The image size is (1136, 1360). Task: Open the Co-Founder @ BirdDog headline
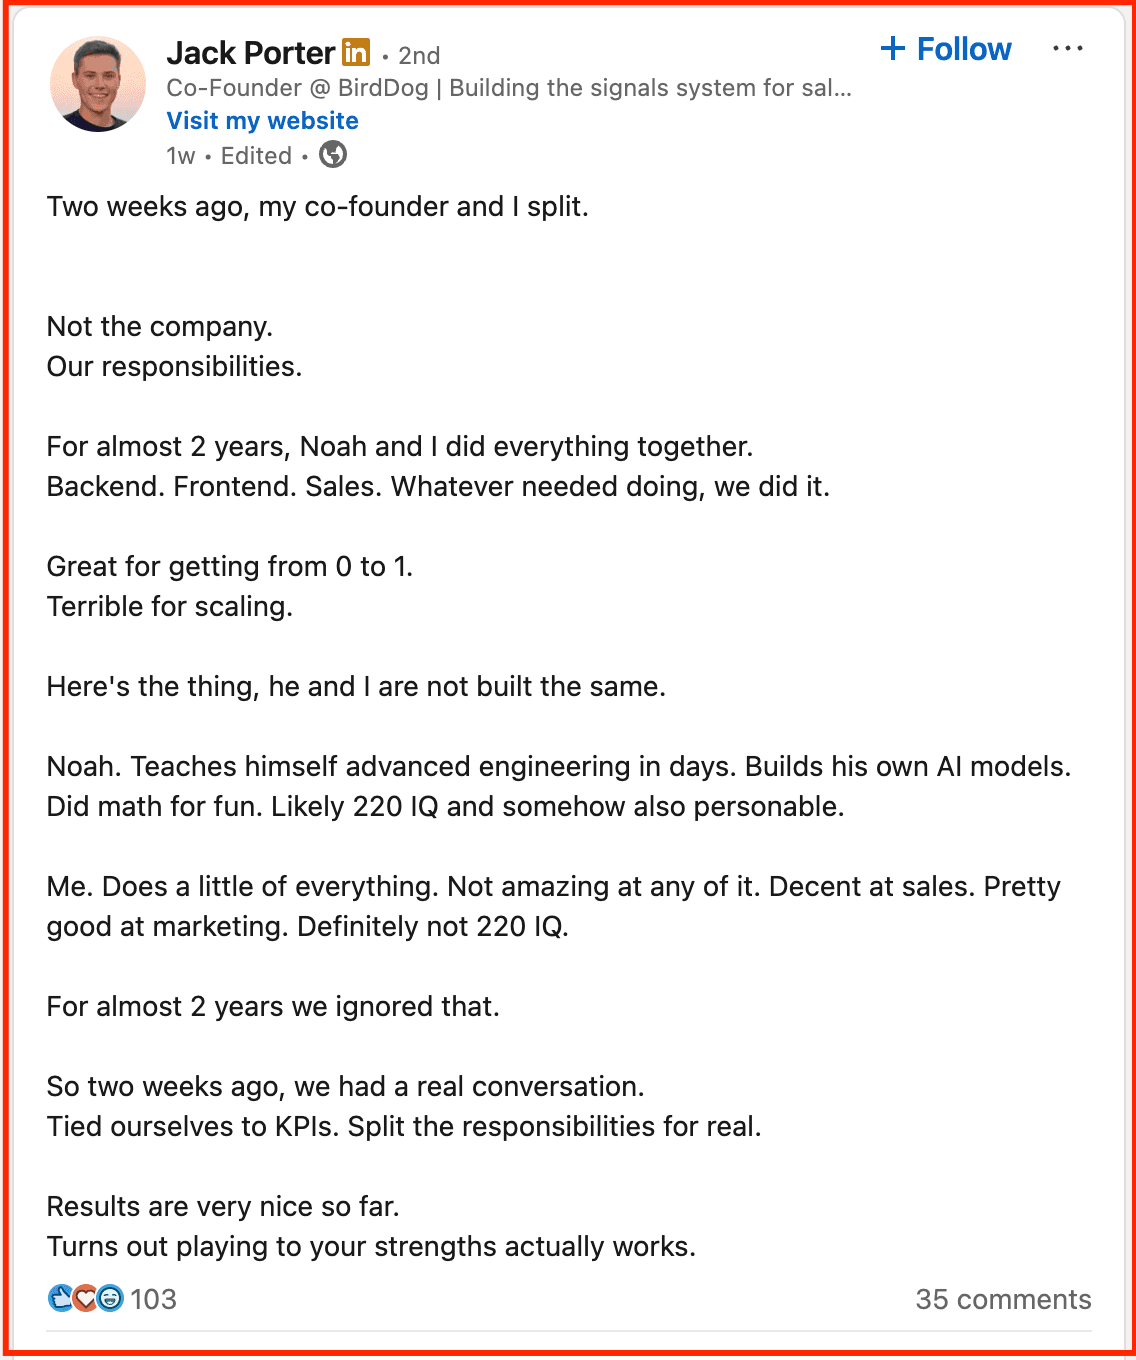(509, 88)
